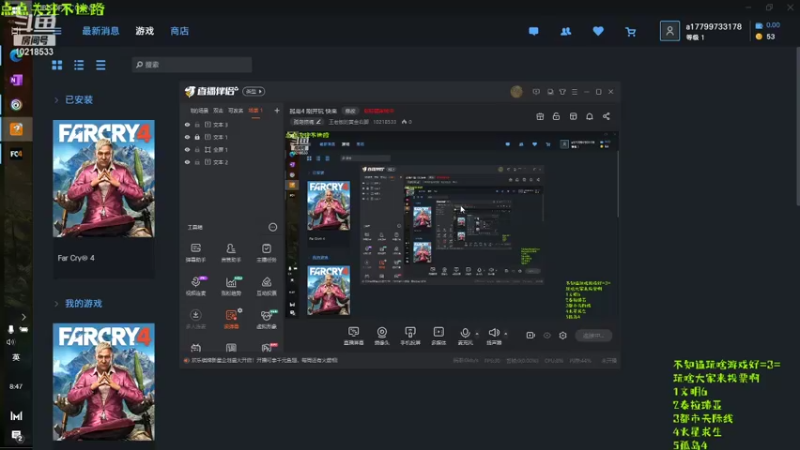Open the hamburger menu in the companion title bar

click(x=574, y=92)
